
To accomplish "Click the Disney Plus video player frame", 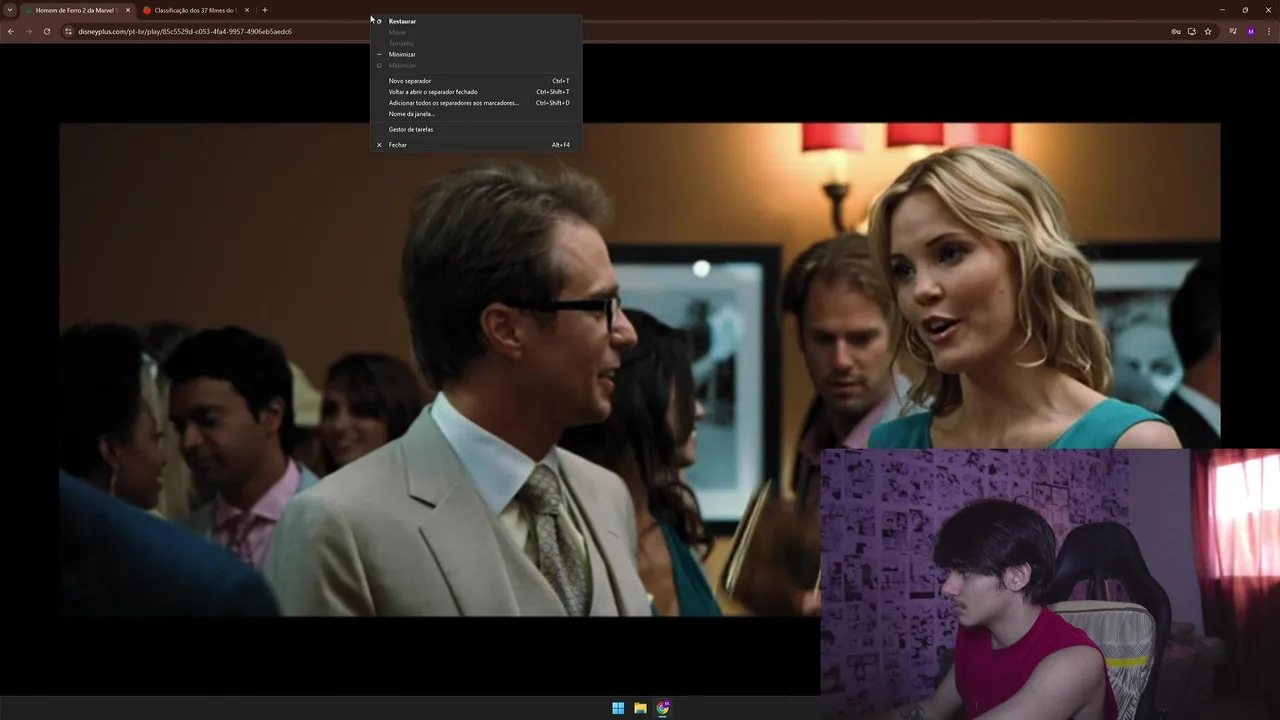I will pos(640,369).
